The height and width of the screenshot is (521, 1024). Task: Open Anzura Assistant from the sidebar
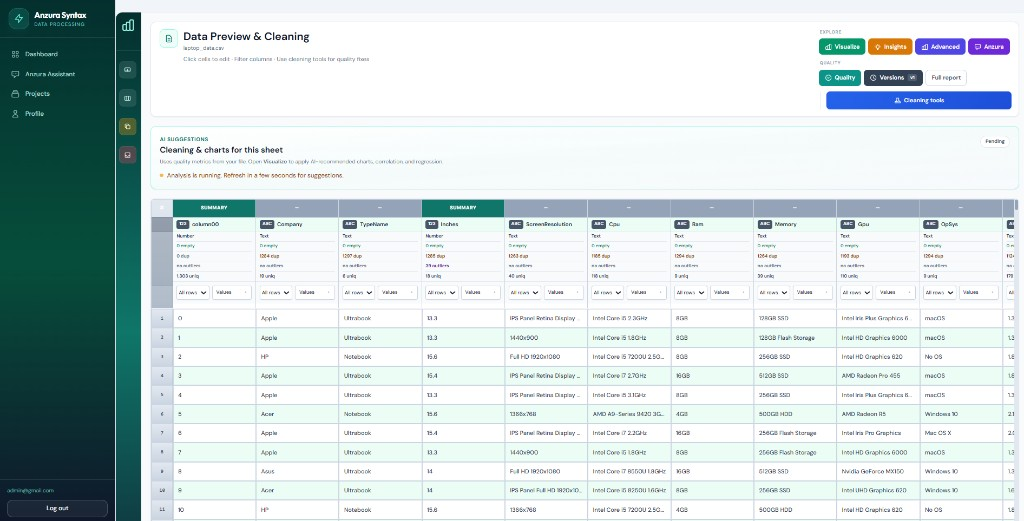pyautogui.click(x=57, y=74)
